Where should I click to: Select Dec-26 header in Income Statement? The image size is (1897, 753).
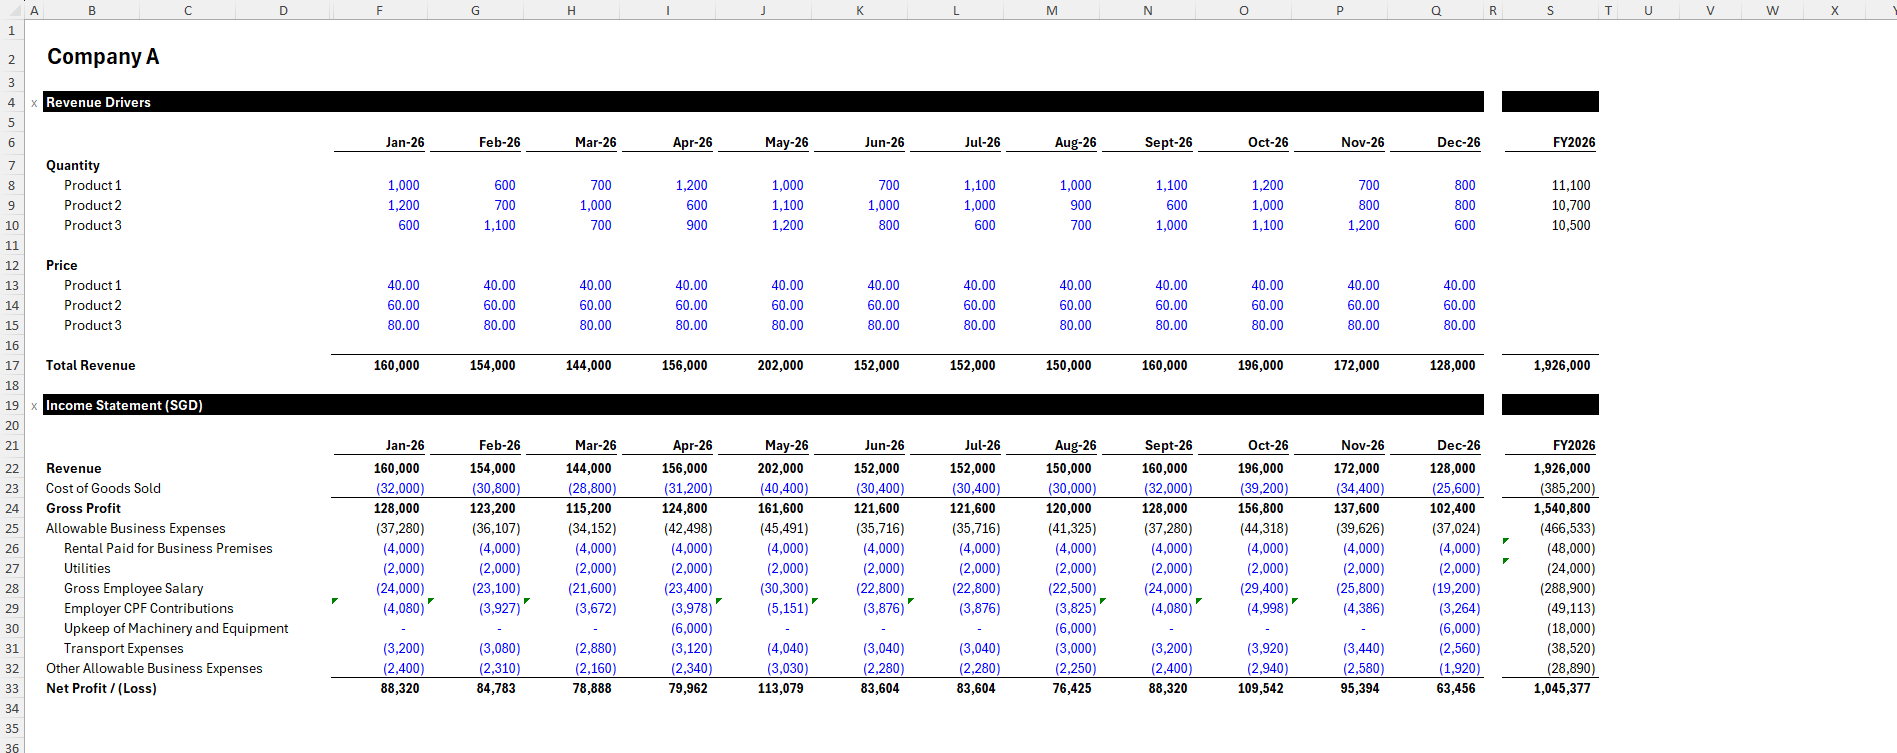pyautogui.click(x=1459, y=445)
